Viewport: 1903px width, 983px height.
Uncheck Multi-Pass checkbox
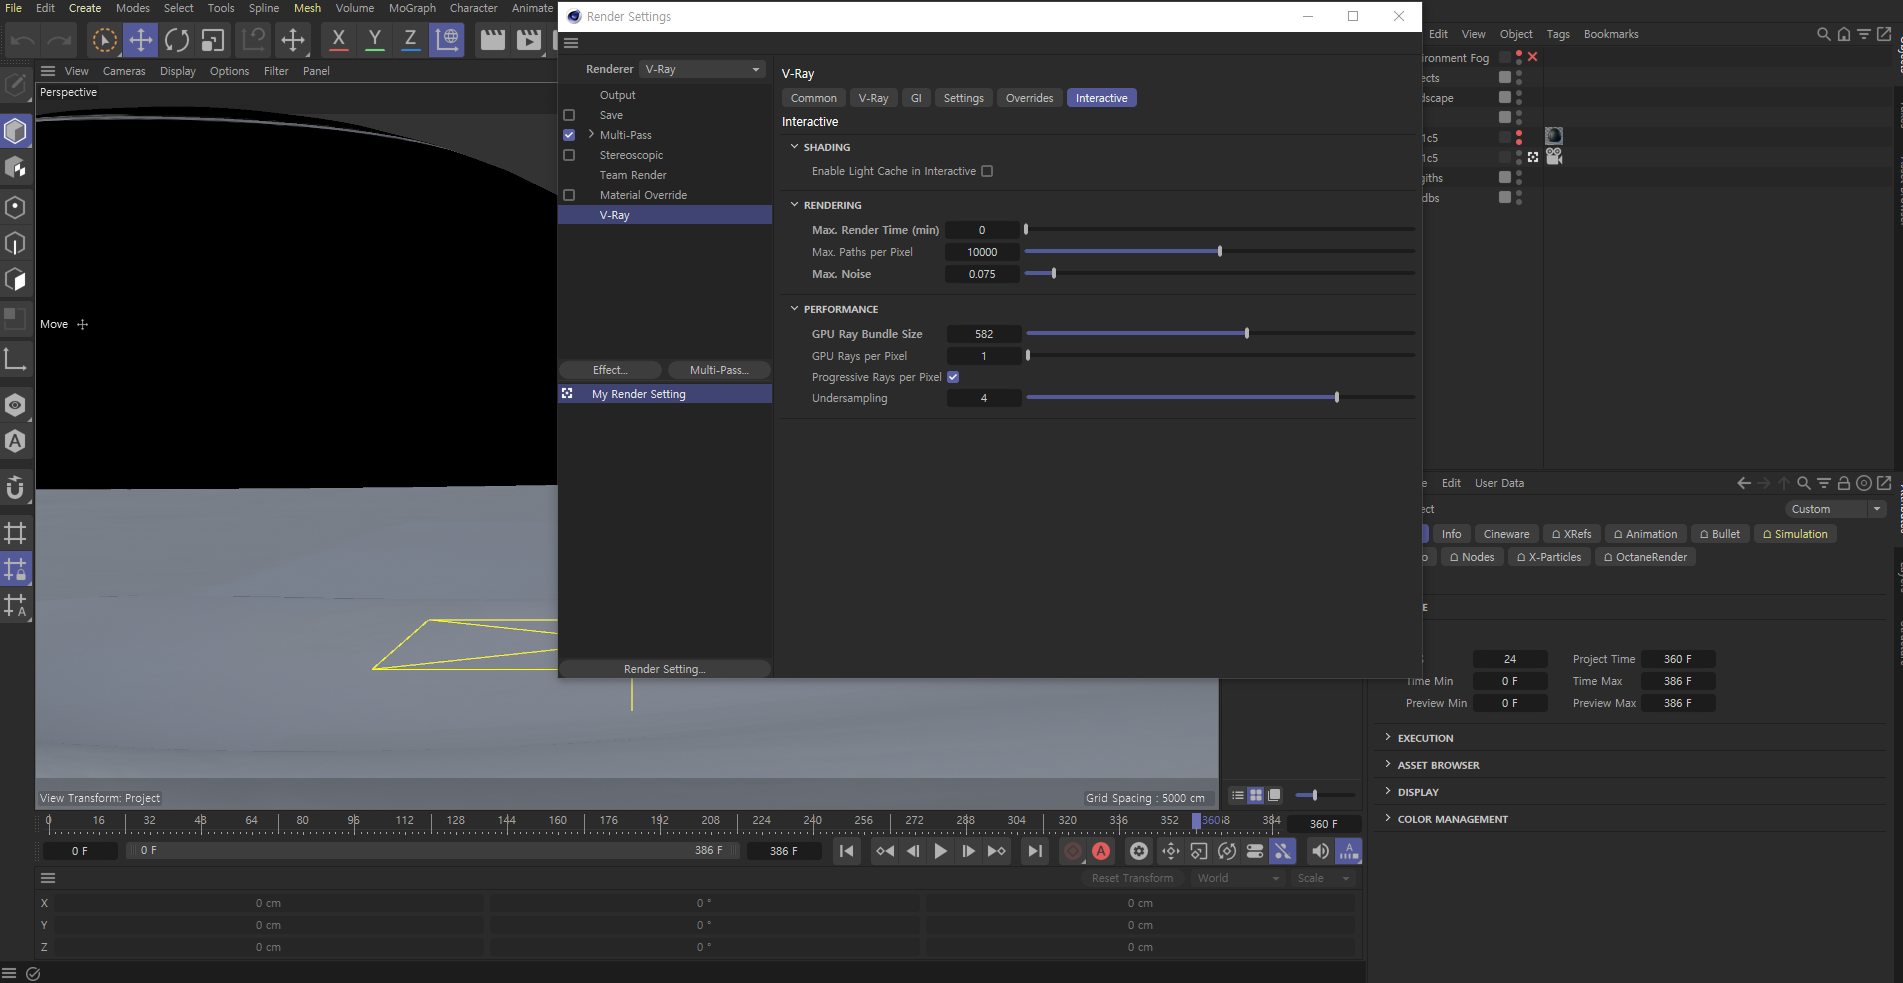click(x=569, y=135)
